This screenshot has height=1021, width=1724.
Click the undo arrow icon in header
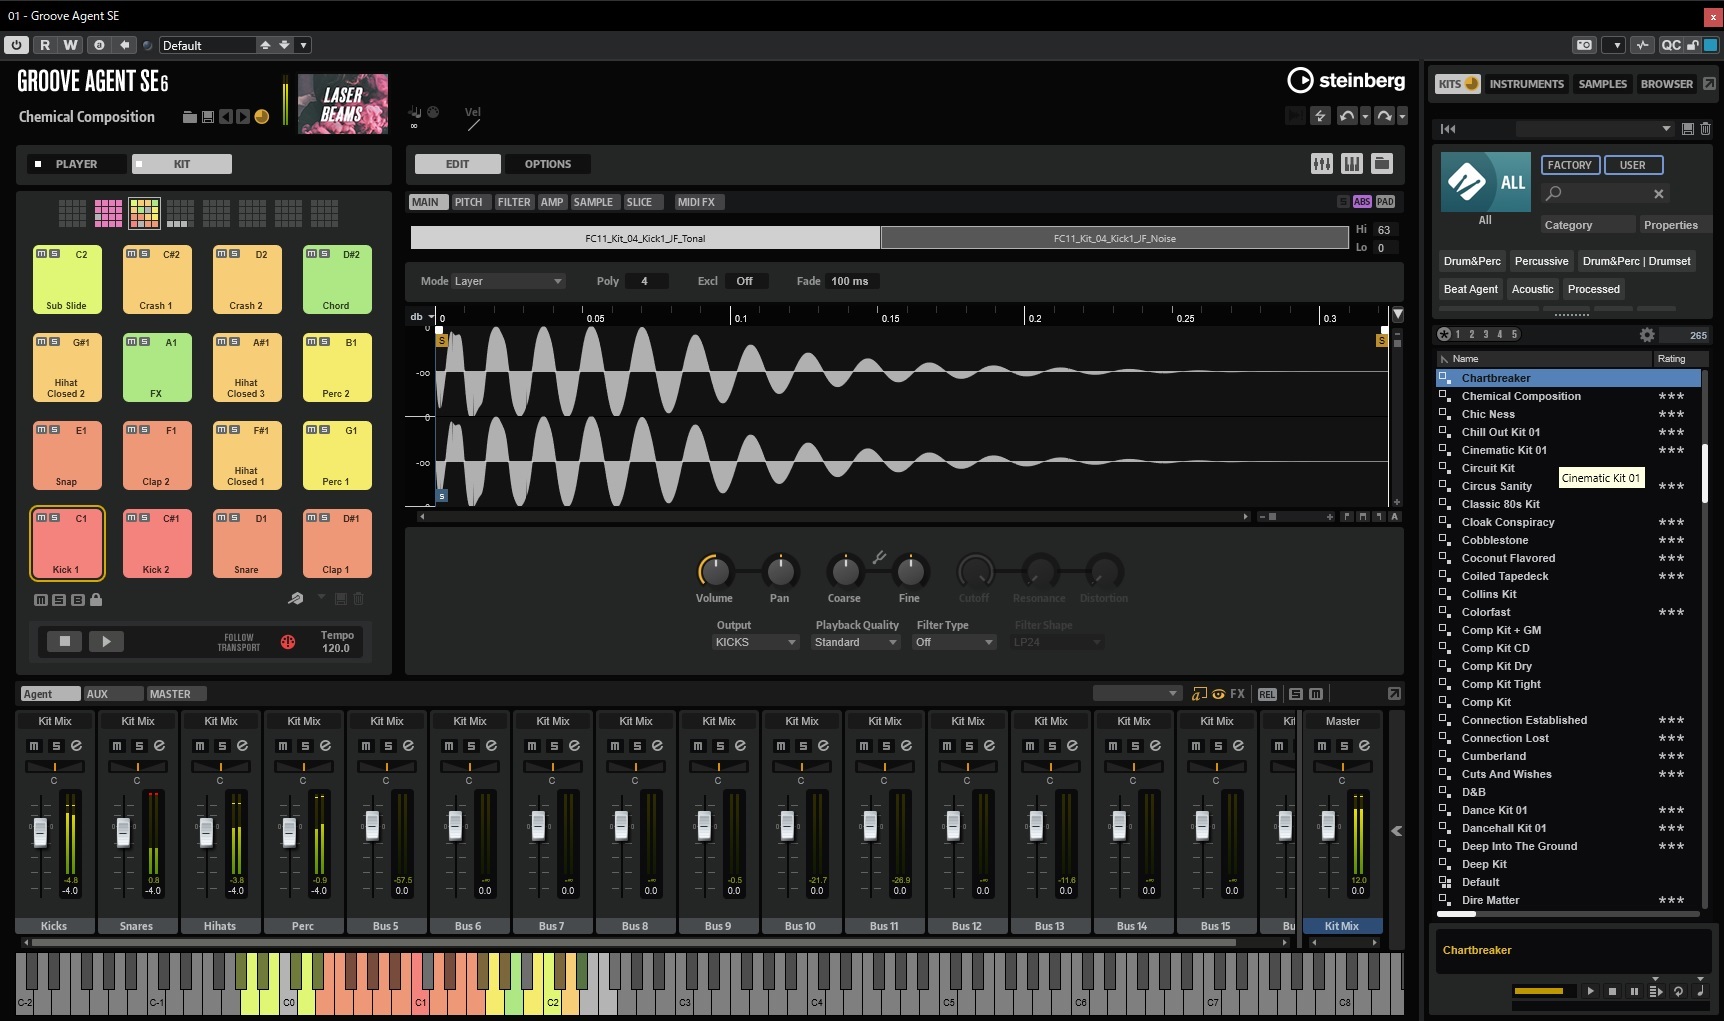tap(1347, 116)
